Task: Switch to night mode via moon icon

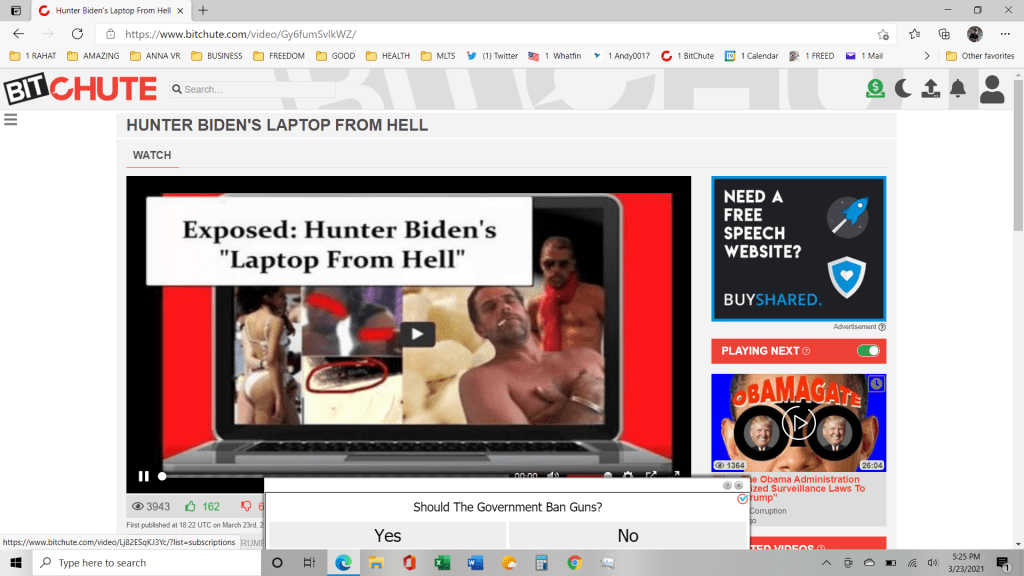Action: click(x=903, y=89)
